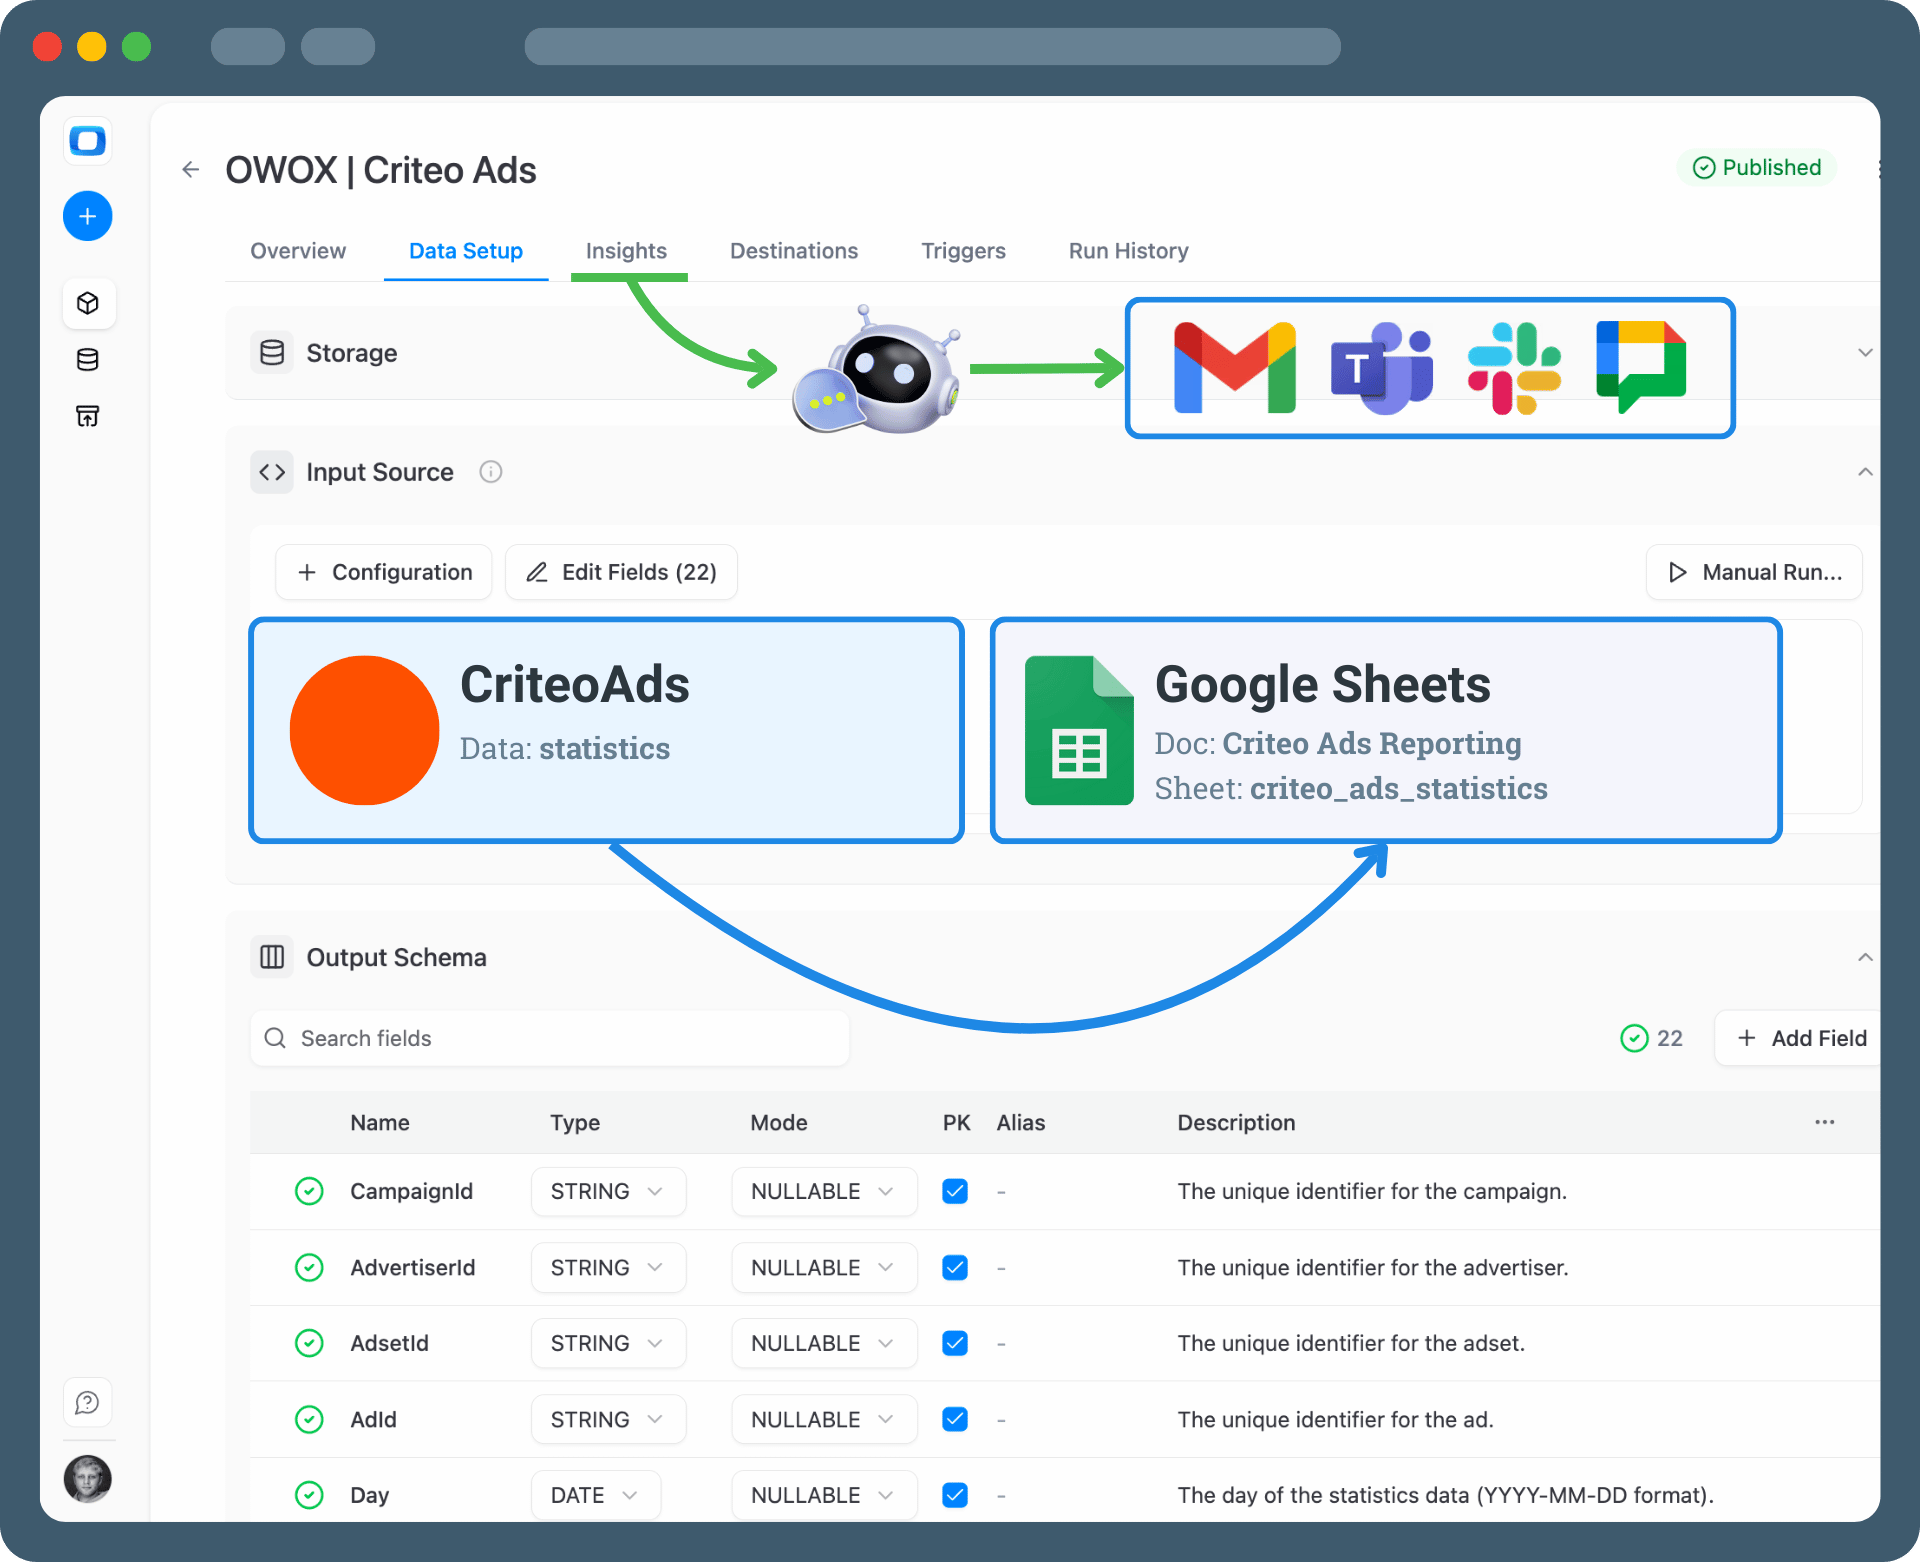Open the cube icon in left sidebar
Viewport: 1920px width, 1562px height.
click(88, 303)
